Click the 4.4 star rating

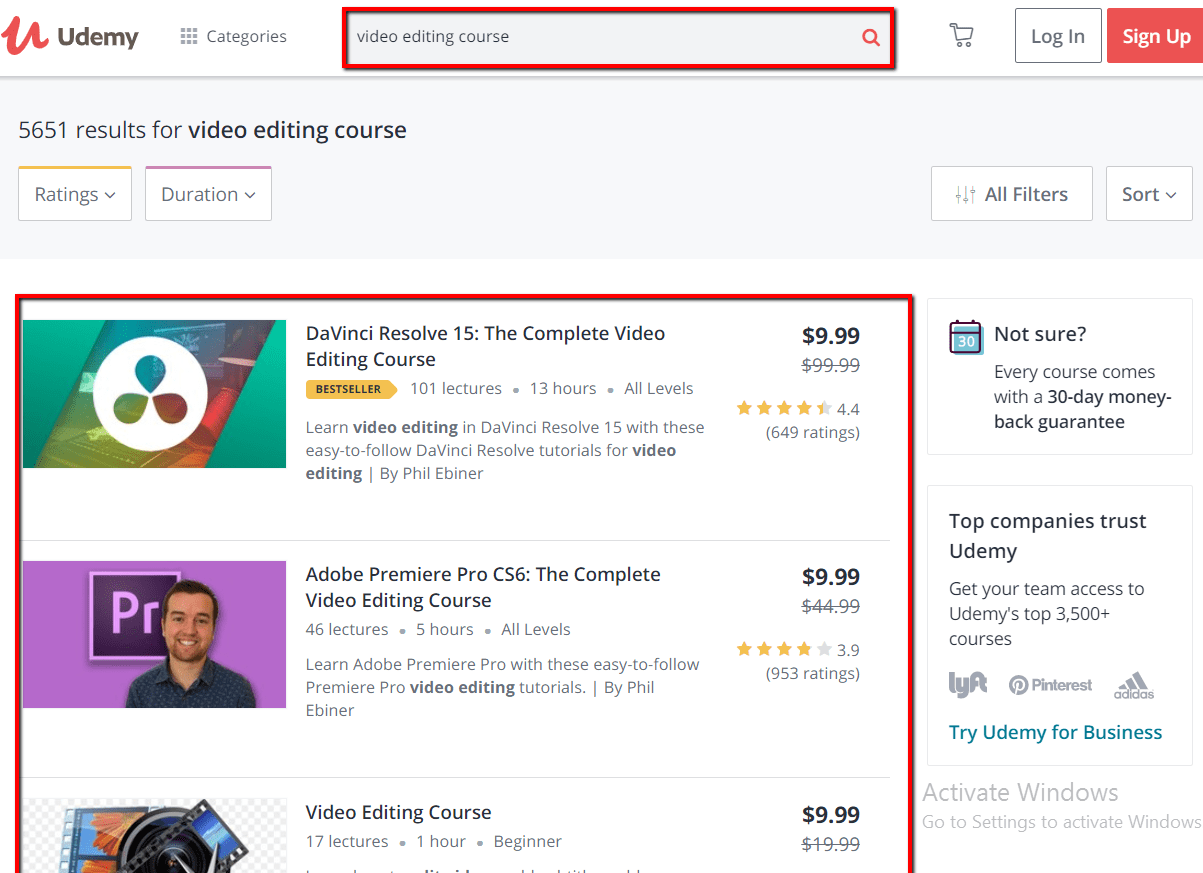coord(796,408)
